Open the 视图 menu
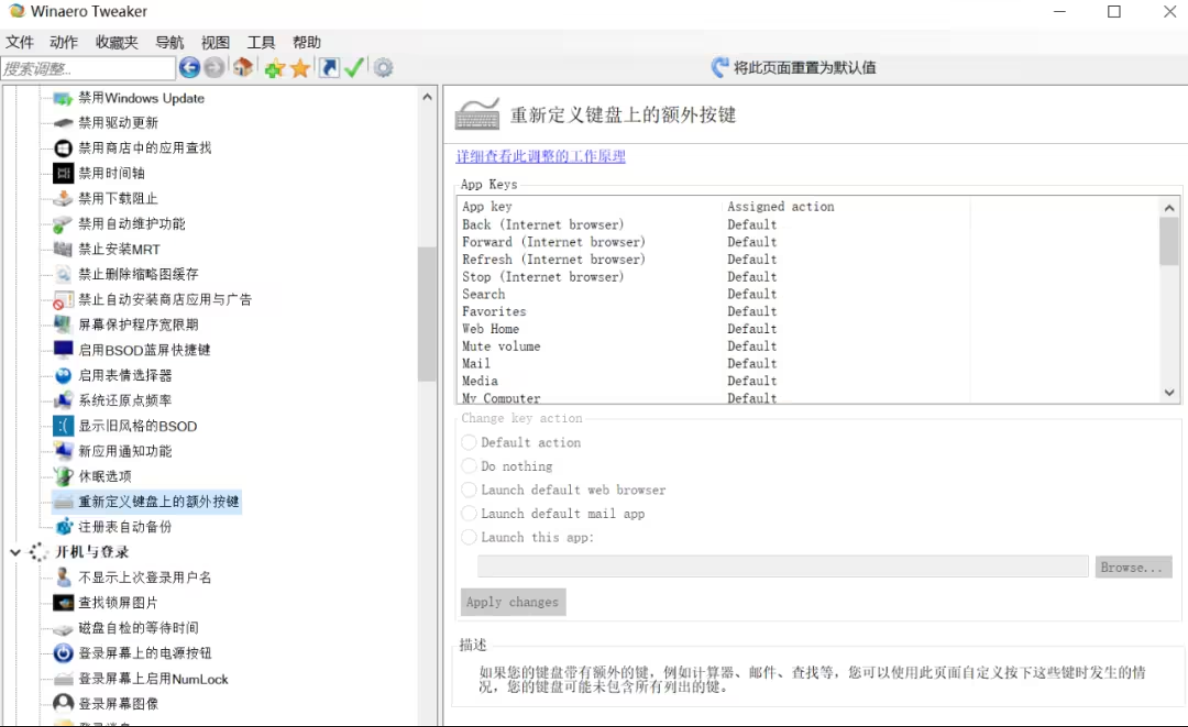The height and width of the screenshot is (727, 1188). [215, 42]
